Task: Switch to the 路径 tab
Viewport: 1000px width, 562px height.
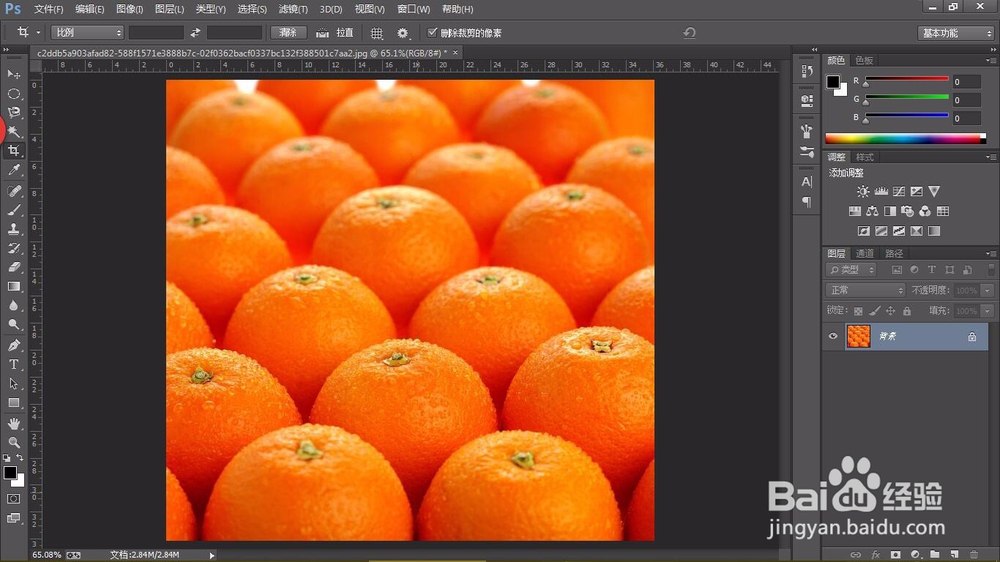Action: pyautogui.click(x=894, y=253)
